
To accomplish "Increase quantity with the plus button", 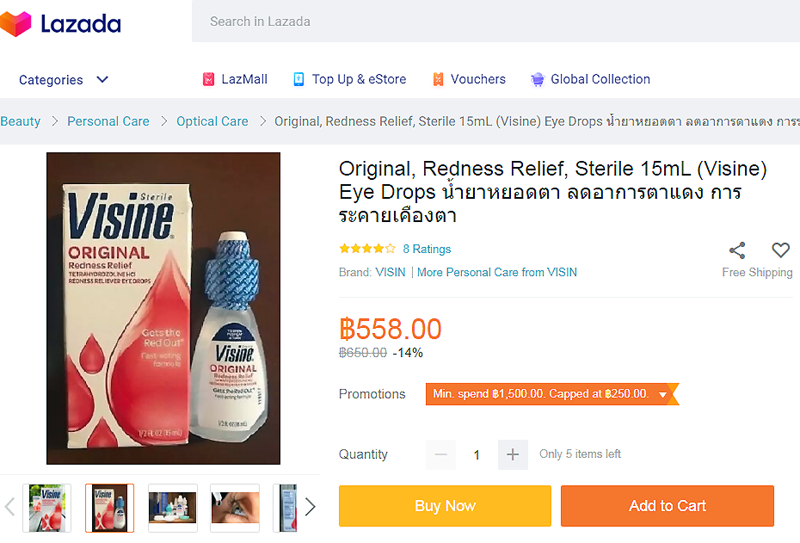I will tap(513, 454).
